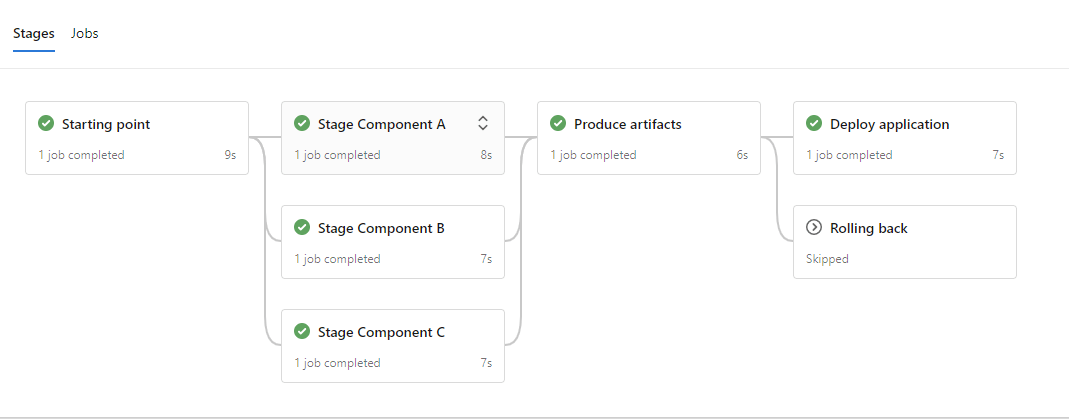
Task: Click '1 job completed' under Deploy application
Action: 849,155
